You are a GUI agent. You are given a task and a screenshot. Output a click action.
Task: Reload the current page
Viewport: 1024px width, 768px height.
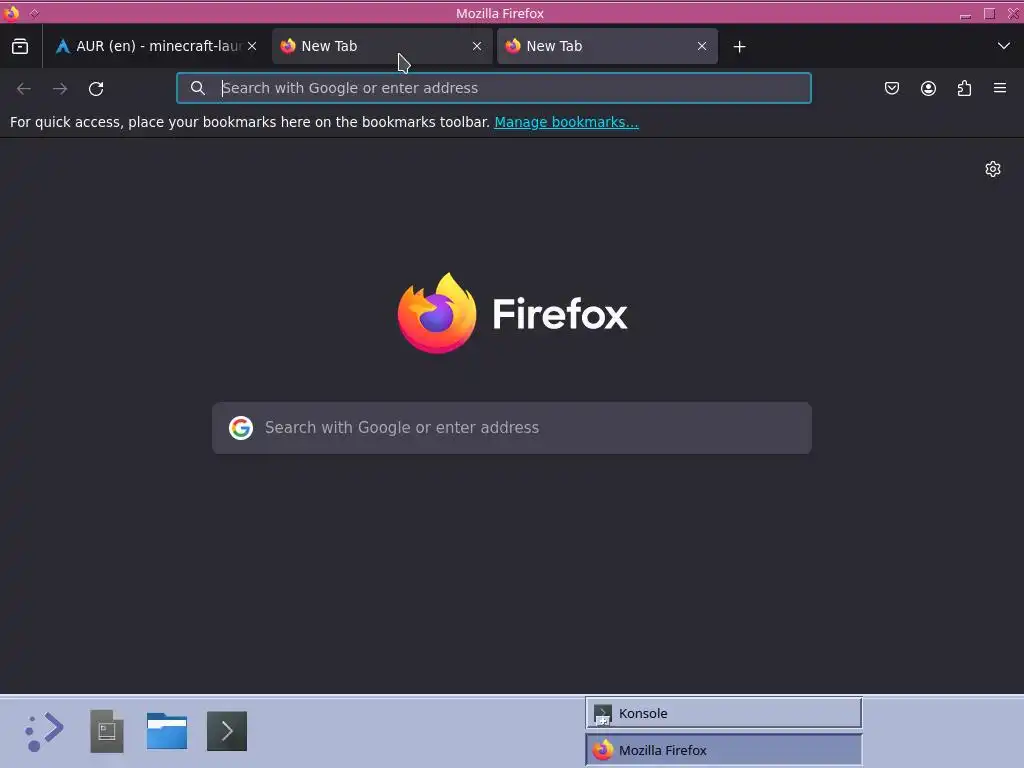96,88
